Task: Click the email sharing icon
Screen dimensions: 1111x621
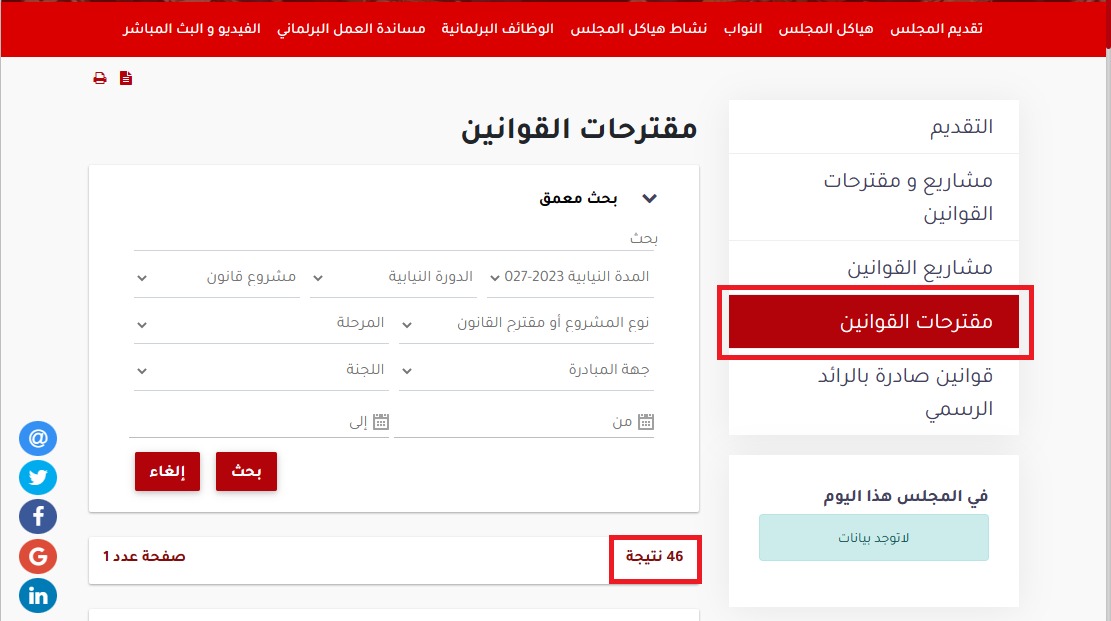Action: 37,438
